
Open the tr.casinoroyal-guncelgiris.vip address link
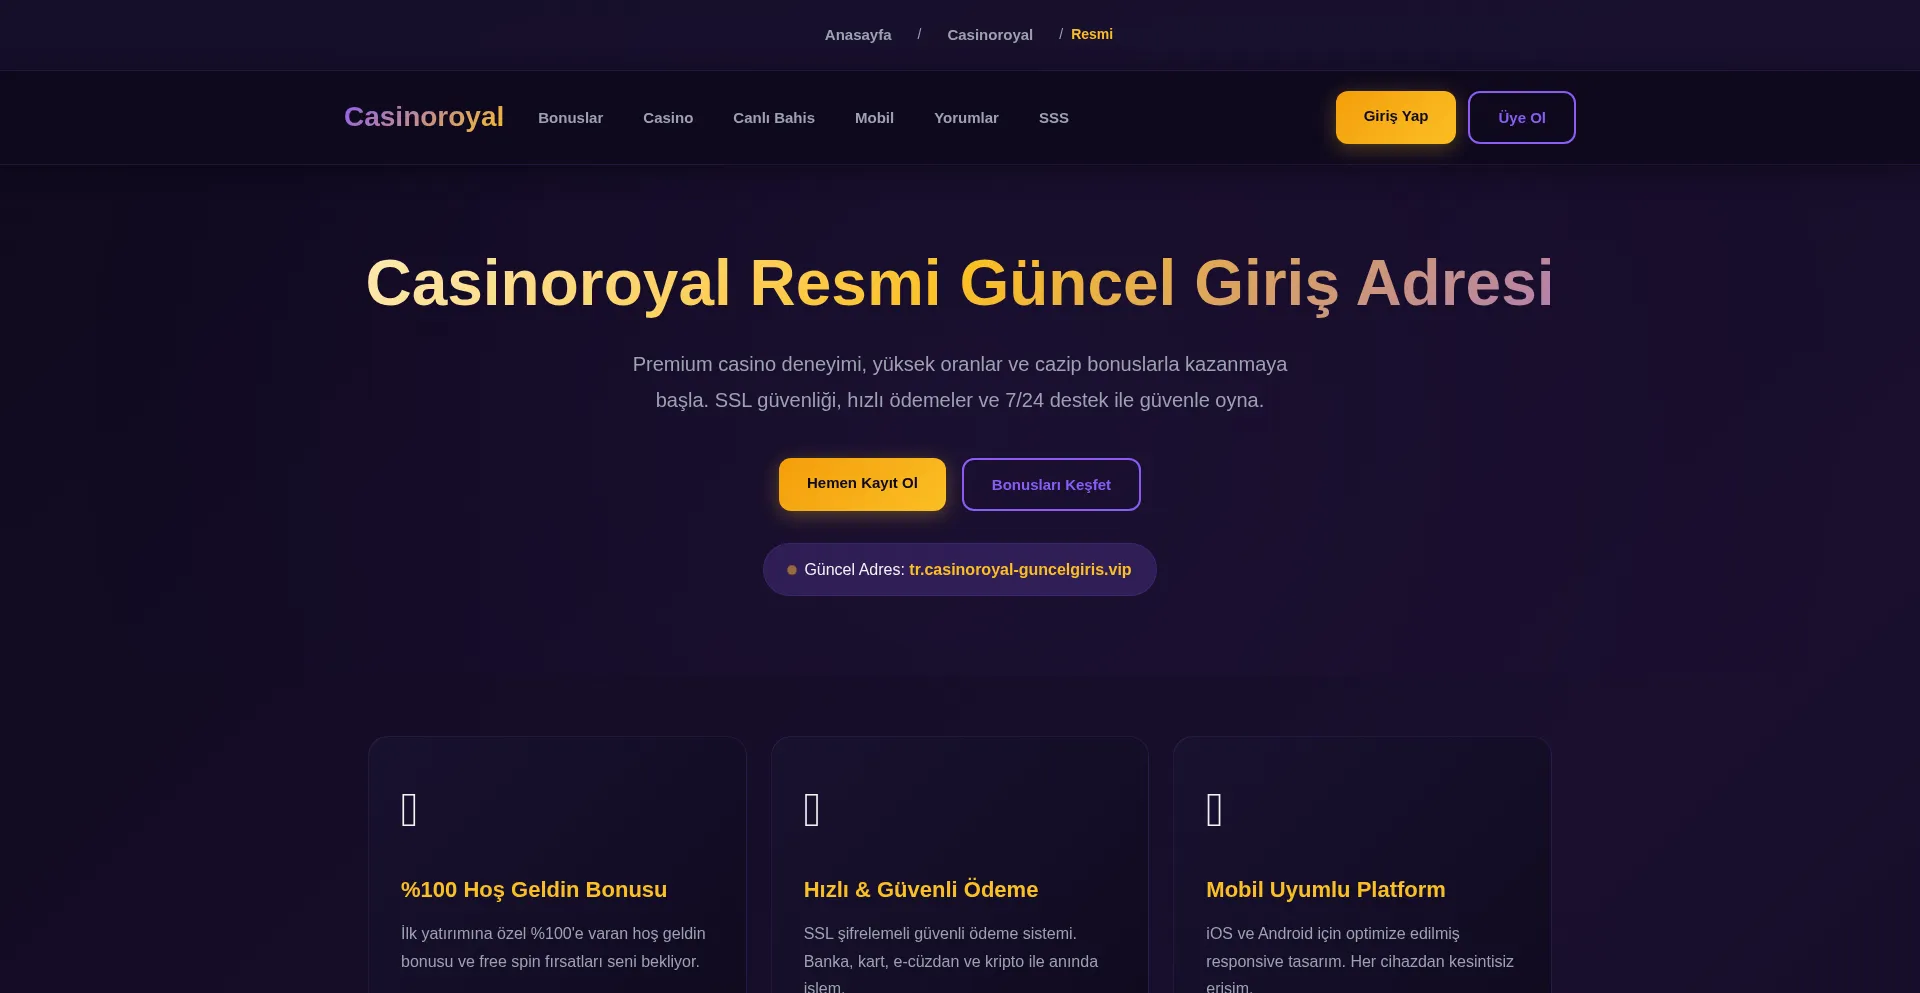click(1020, 570)
